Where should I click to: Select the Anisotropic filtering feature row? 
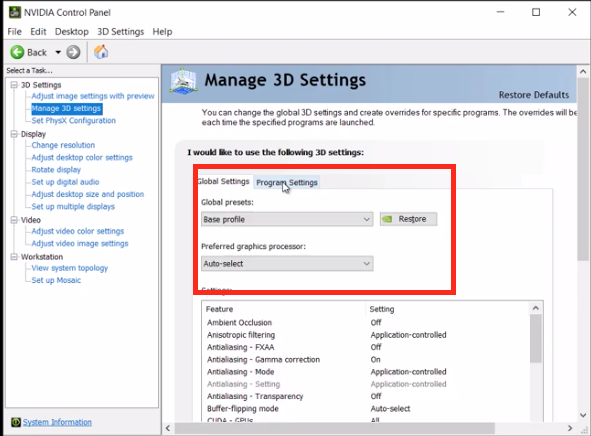tap(366, 335)
